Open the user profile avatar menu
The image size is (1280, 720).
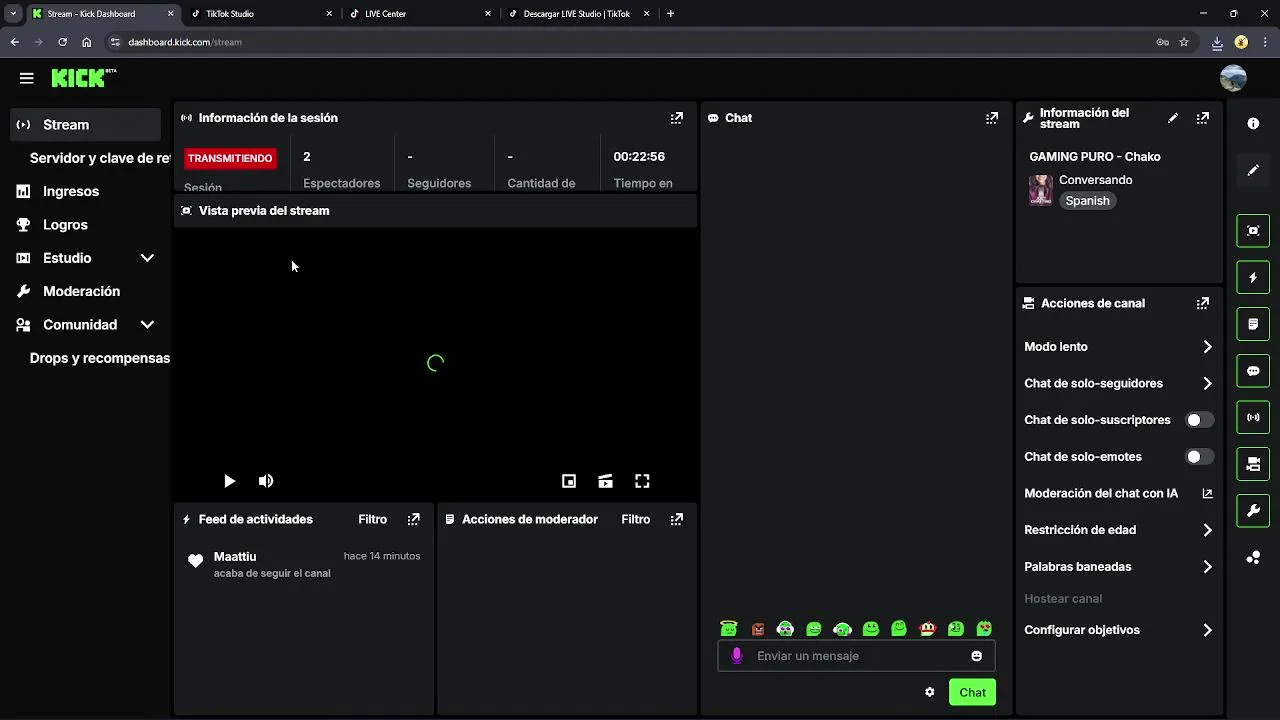point(1233,78)
